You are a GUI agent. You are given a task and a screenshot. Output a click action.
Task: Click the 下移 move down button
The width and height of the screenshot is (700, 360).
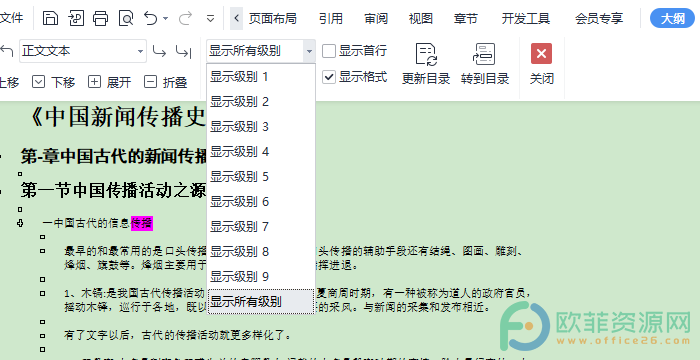tap(54, 82)
